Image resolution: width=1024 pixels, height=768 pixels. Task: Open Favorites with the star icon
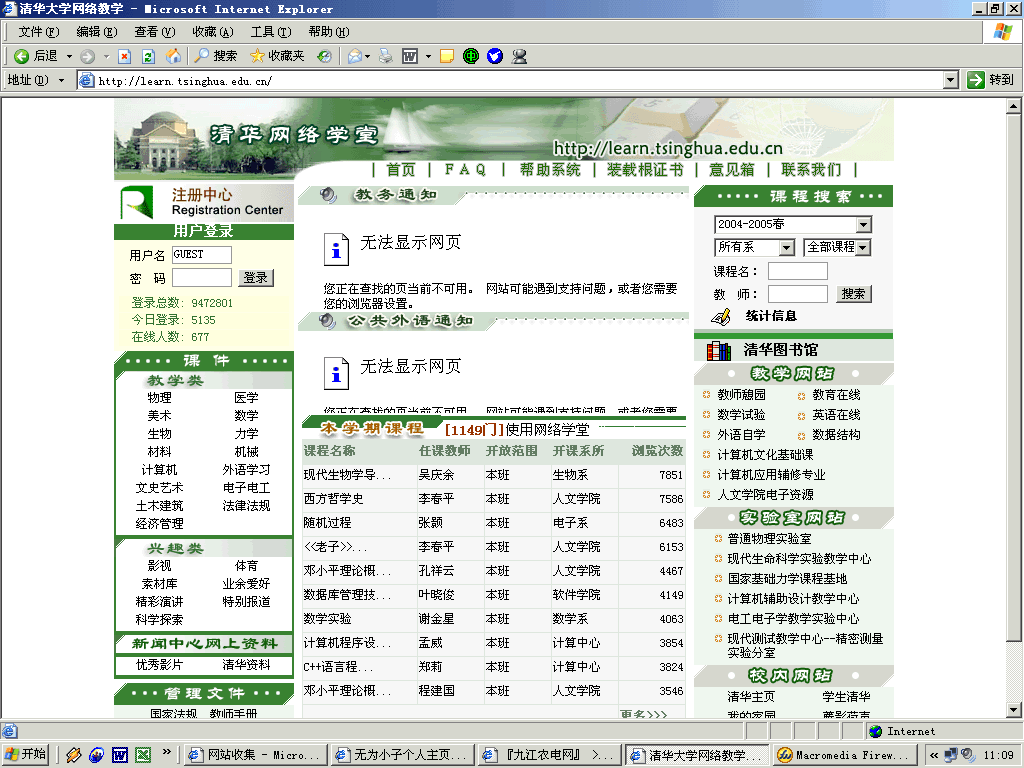point(257,56)
